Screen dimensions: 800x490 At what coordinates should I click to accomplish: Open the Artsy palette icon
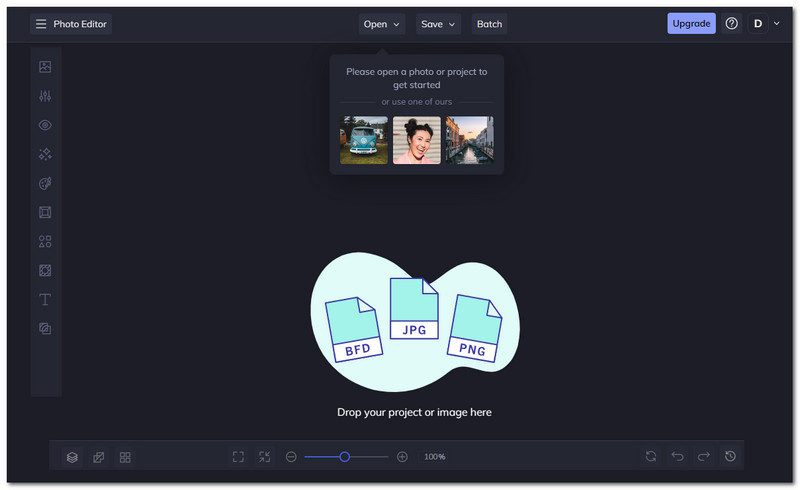pyautogui.click(x=45, y=183)
